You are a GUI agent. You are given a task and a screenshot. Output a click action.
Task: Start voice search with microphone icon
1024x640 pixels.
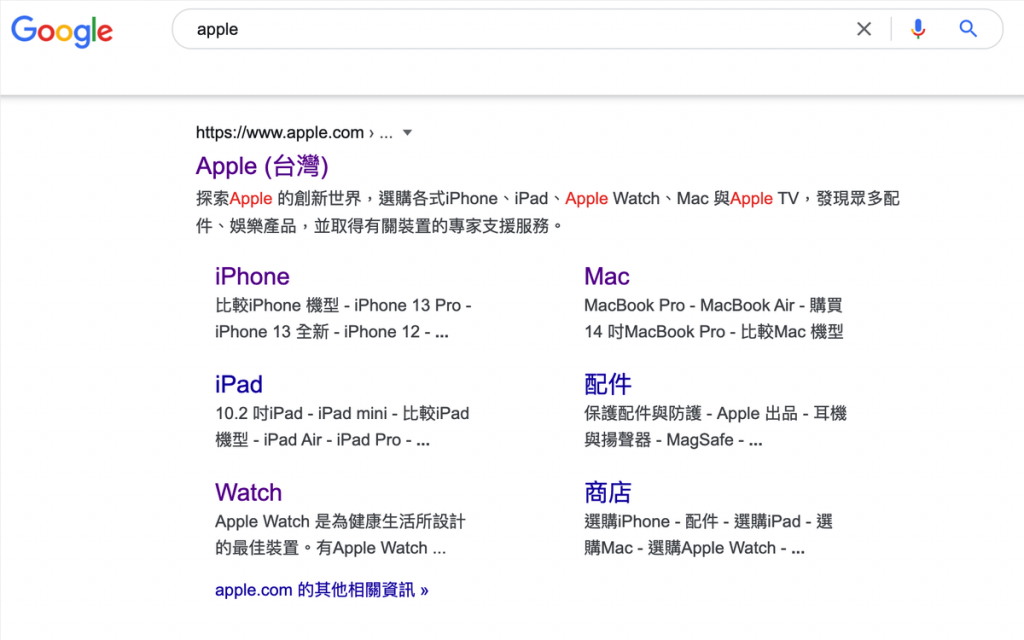click(x=918, y=29)
